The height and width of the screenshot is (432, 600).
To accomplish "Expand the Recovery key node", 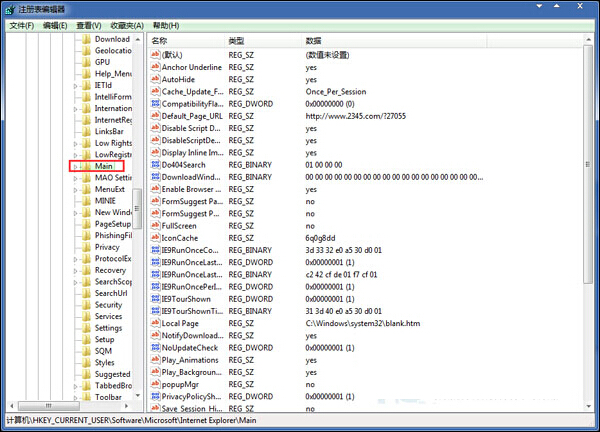I will coord(76,270).
